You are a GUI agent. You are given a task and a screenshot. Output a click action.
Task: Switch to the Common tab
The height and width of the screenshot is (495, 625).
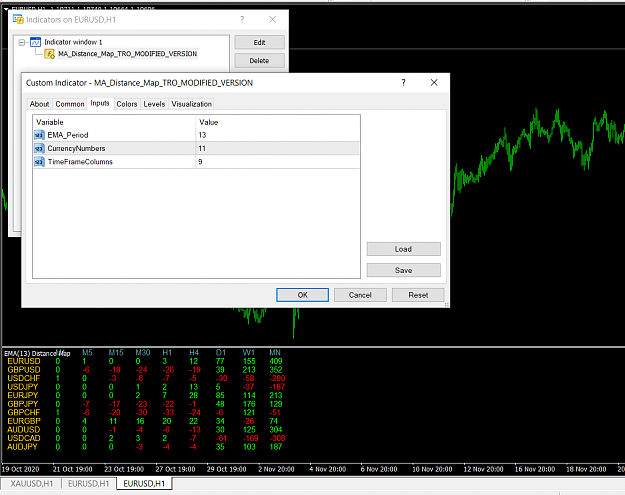pyautogui.click(x=70, y=104)
